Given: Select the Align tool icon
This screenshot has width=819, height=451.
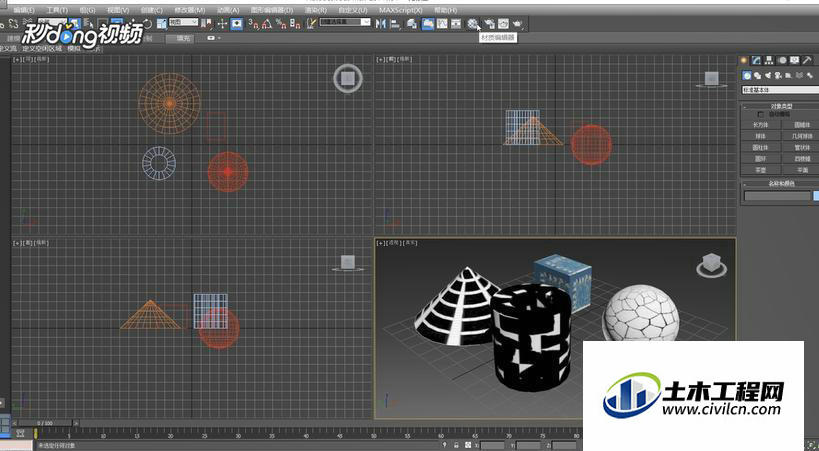Looking at the screenshot, I should pyautogui.click(x=394, y=24).
